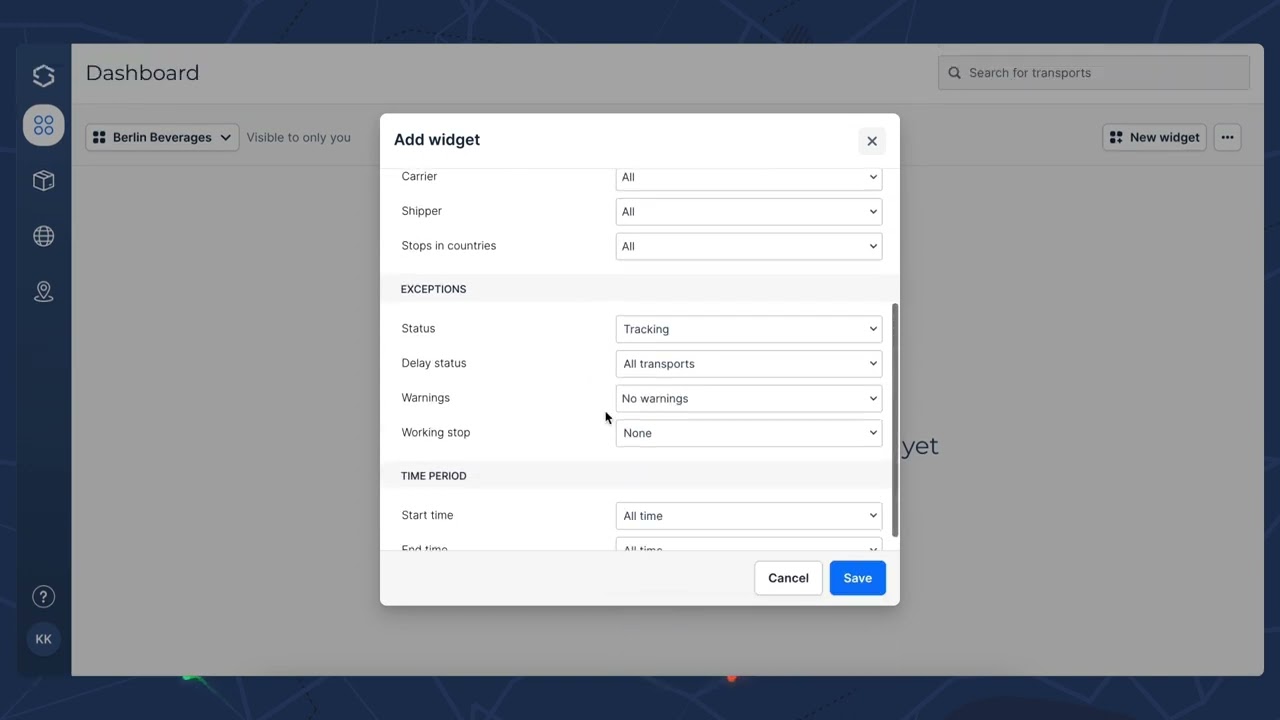The width and height of the screenshot is (1280, 720).
Task: Click the Stops in countries label
Action: [448, 246]
